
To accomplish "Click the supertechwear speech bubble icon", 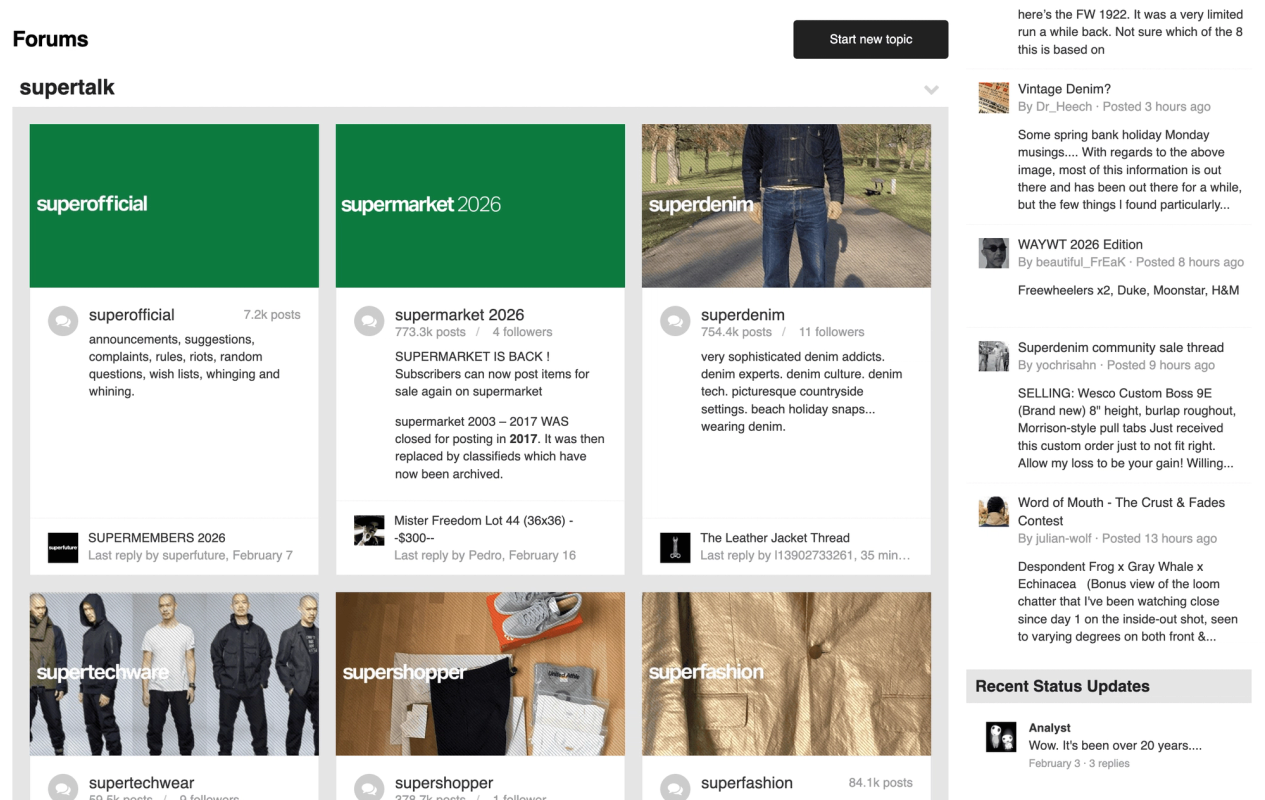I will tap(63, 788).
